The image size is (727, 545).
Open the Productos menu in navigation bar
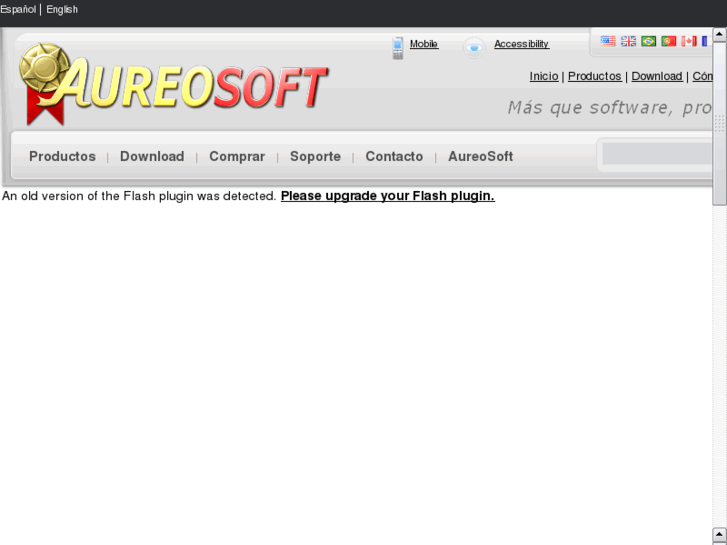[x=62, y=156]
